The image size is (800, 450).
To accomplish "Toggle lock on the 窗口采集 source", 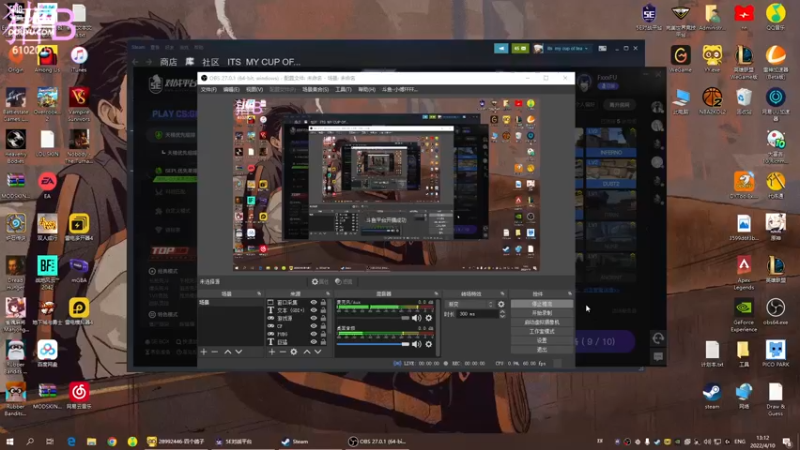I will (x=323, y=303).
